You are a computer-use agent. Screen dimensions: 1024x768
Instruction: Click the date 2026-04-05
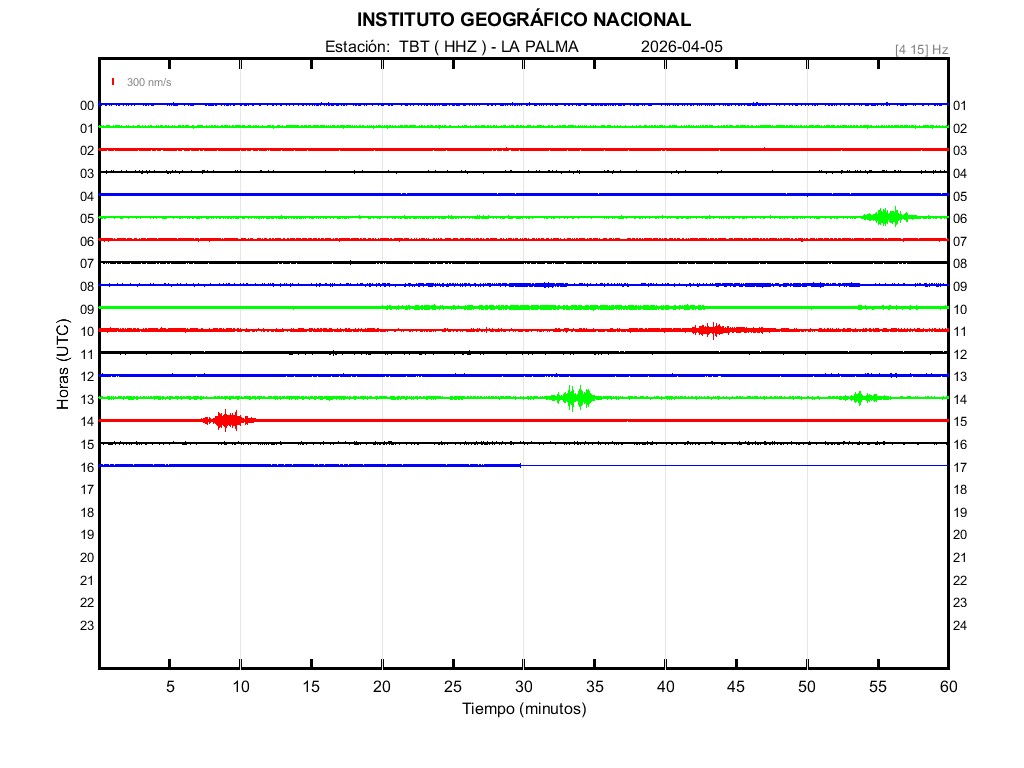click(681, 47)
